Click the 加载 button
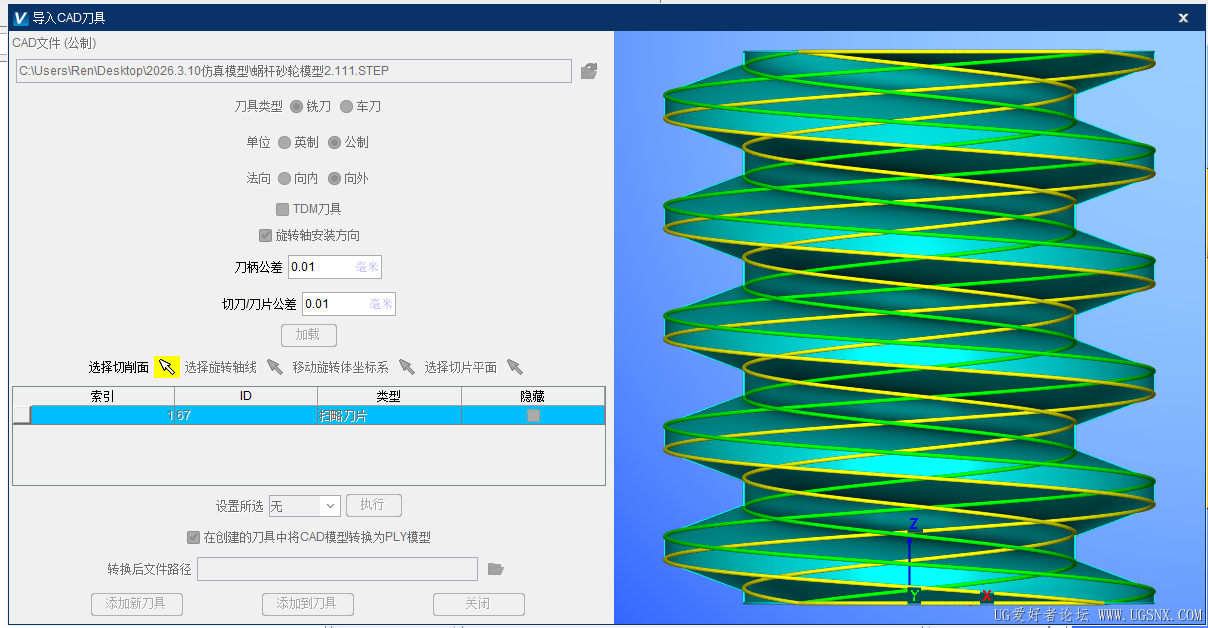This screenshot has height=628, width=1208. tap(308, 335)
